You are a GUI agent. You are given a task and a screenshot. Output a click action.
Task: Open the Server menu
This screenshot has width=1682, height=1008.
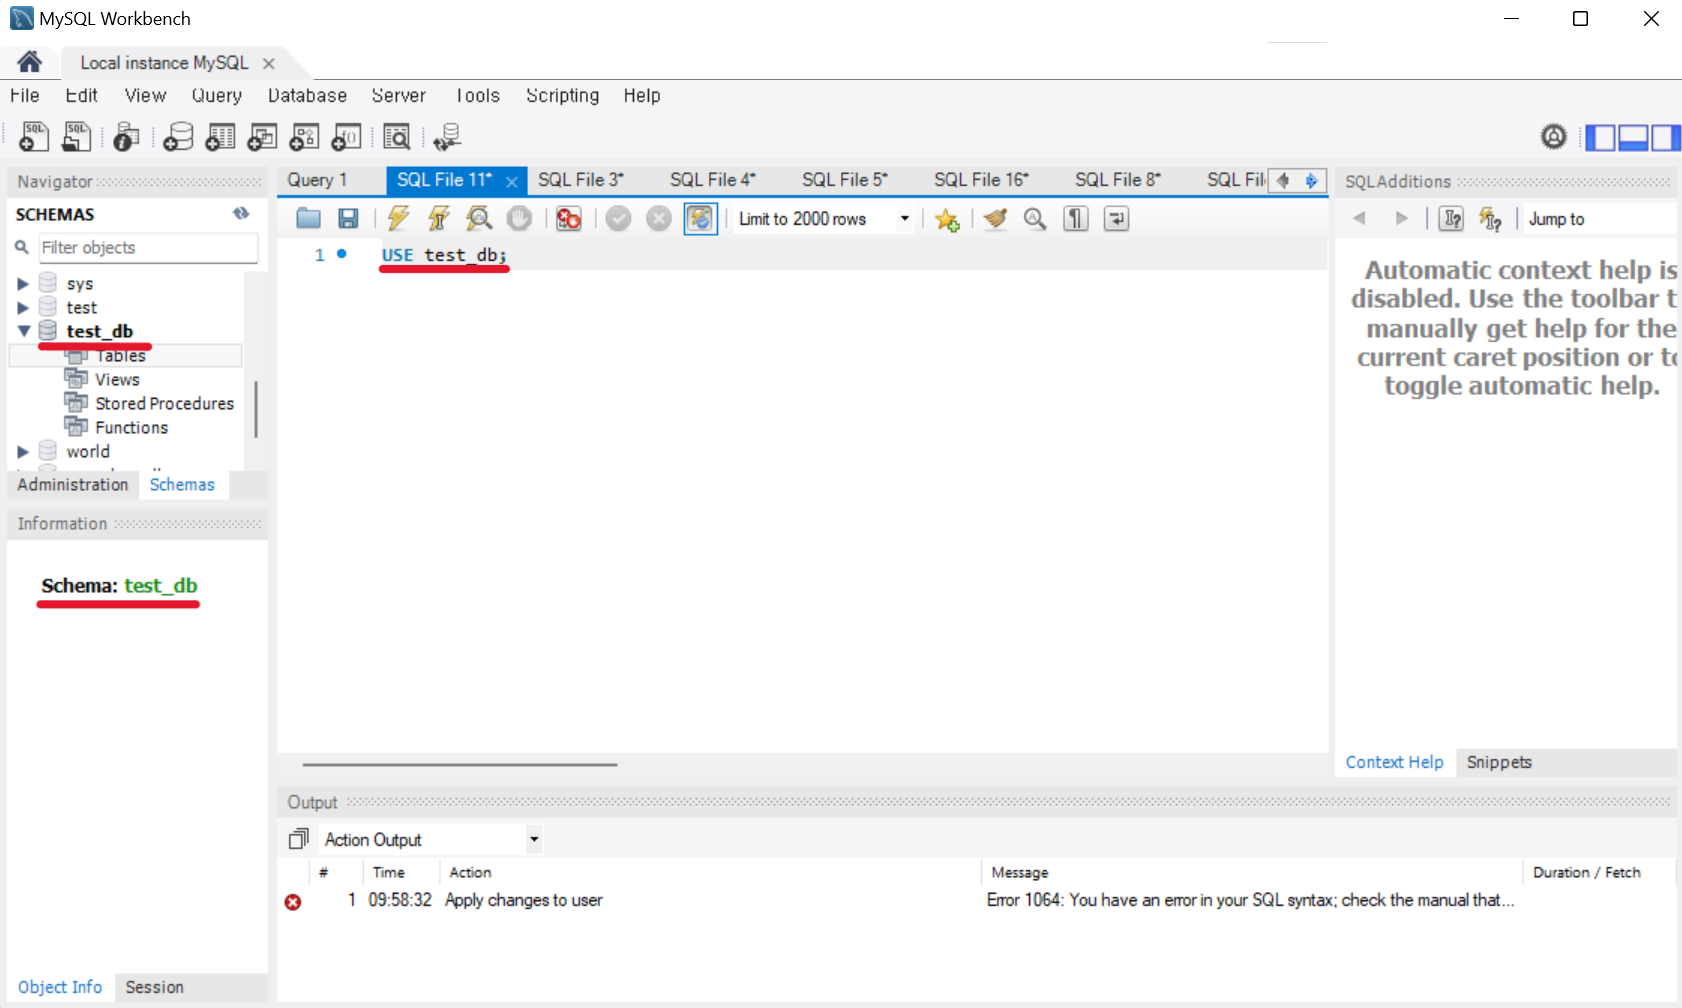(399, 95)
